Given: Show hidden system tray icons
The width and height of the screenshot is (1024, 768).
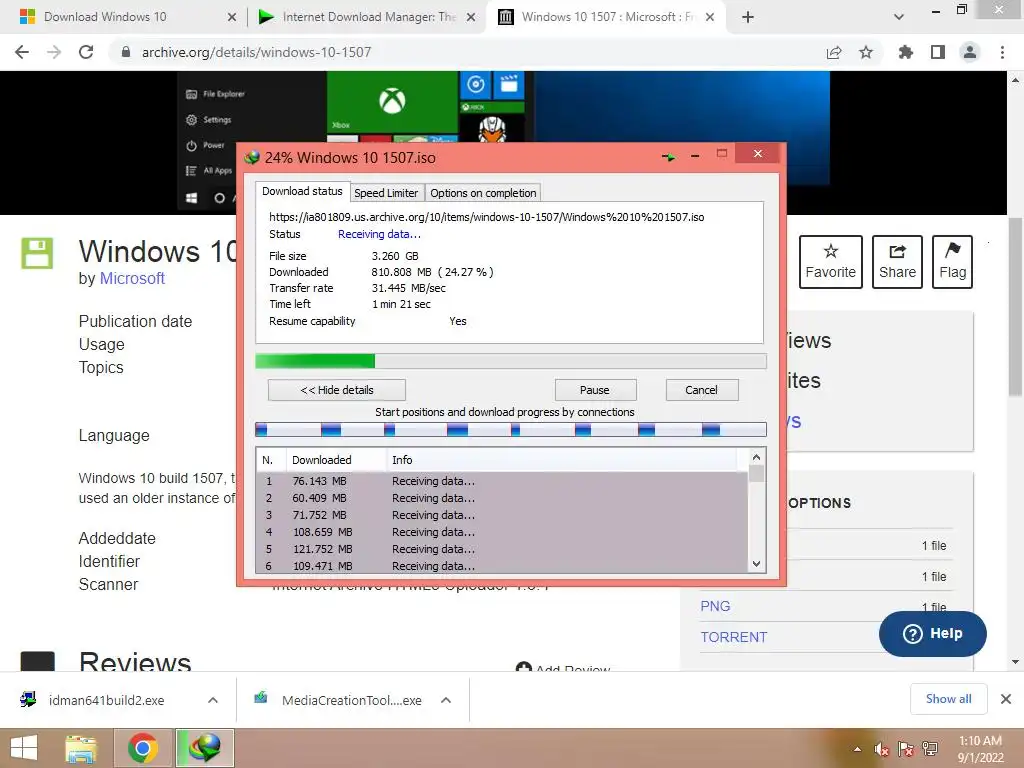Looking at the screenshot, I should [x=857, y=750].
